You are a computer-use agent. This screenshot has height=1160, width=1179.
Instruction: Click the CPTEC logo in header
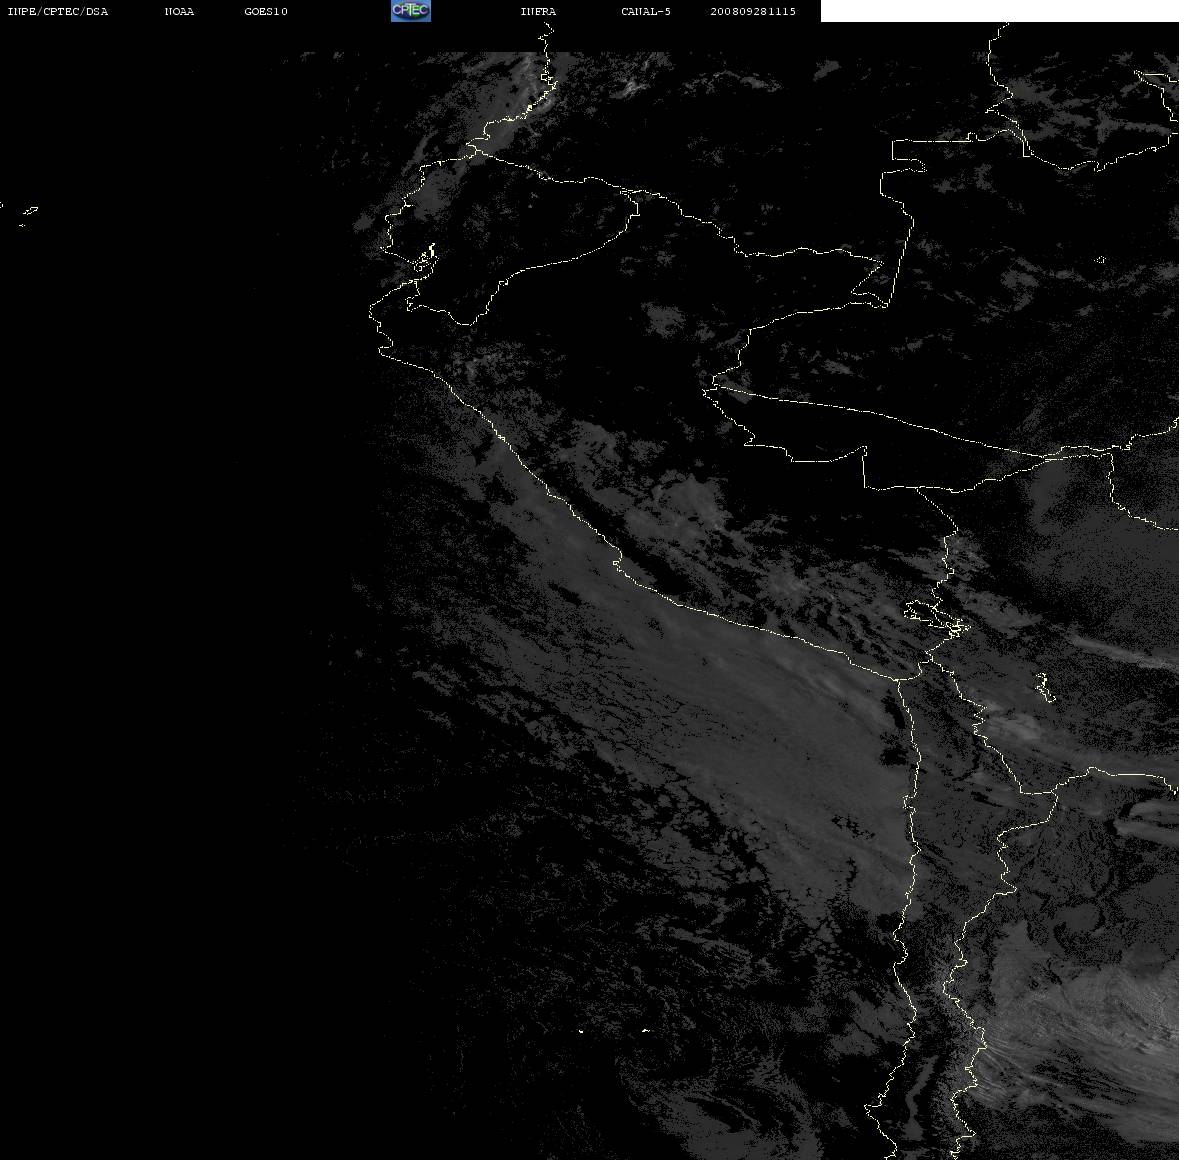411,11
